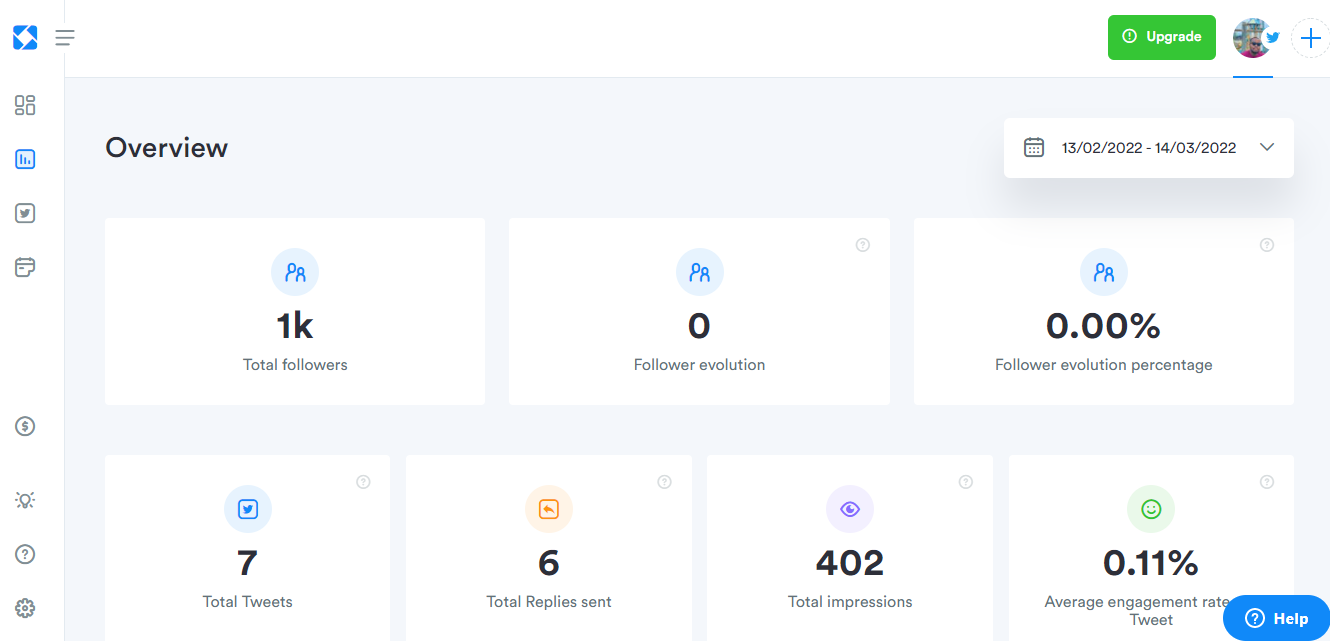Screen dimensions: 1330x641
Task: Toggle the hamburger sidebar menu
Action: (65, 38)
